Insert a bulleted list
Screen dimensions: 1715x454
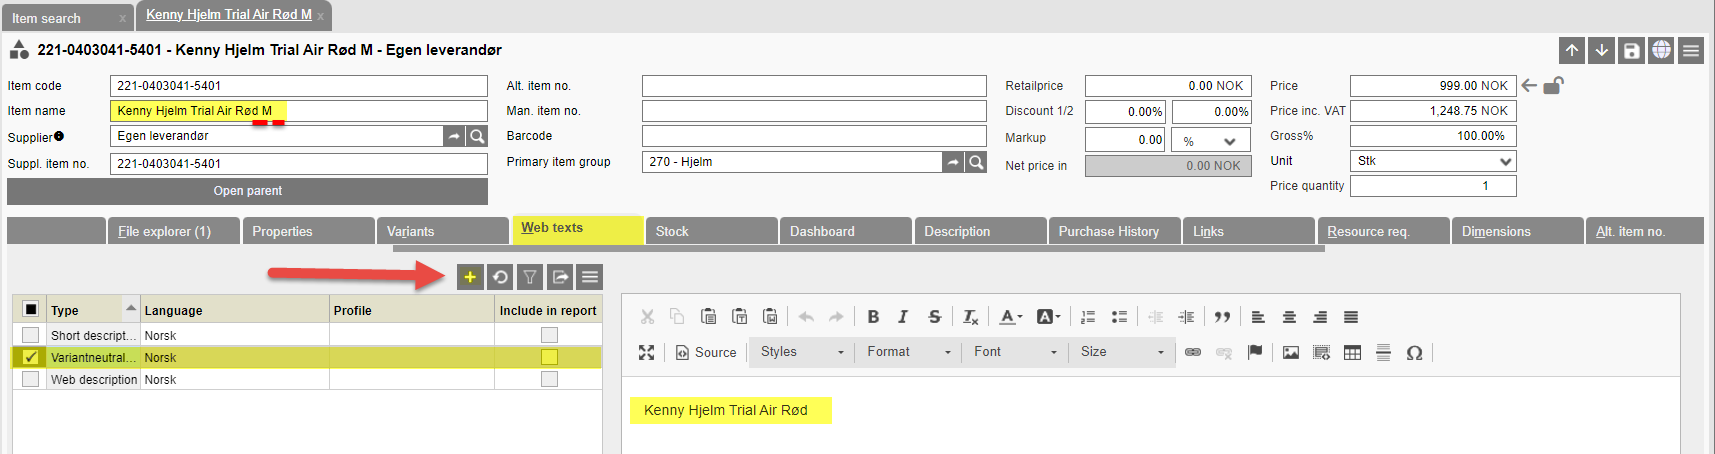(1119, 317)
